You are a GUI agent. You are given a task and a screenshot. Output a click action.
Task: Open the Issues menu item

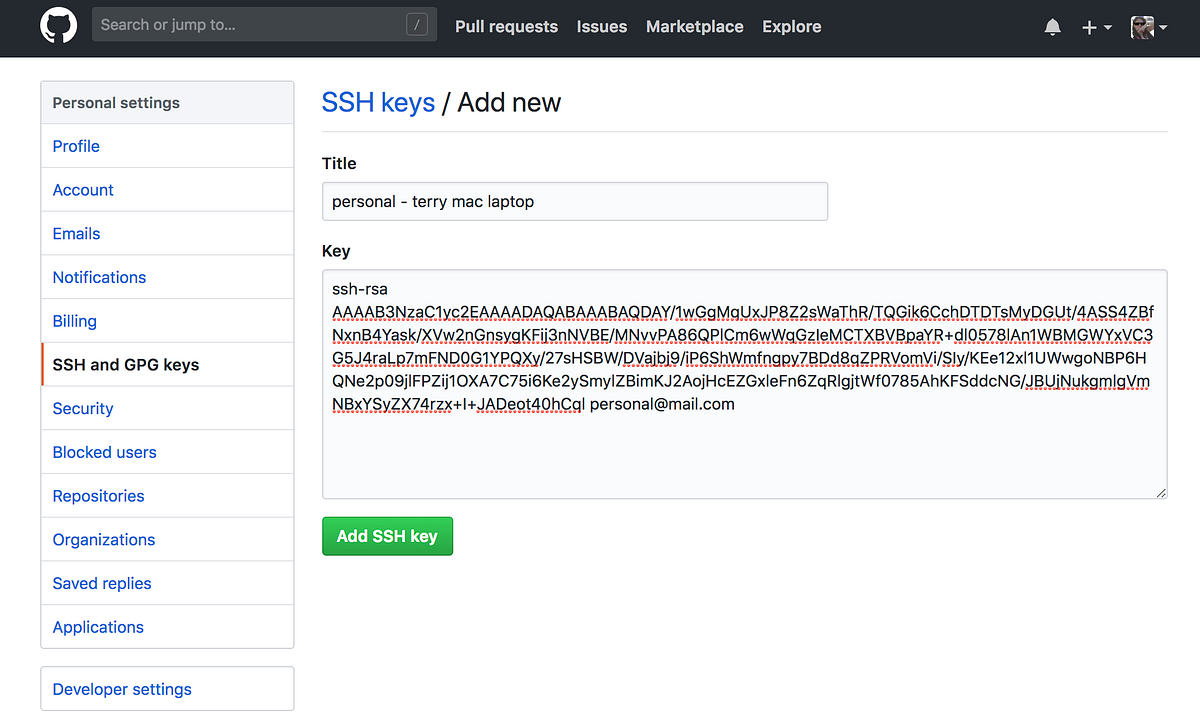(601, 27)
